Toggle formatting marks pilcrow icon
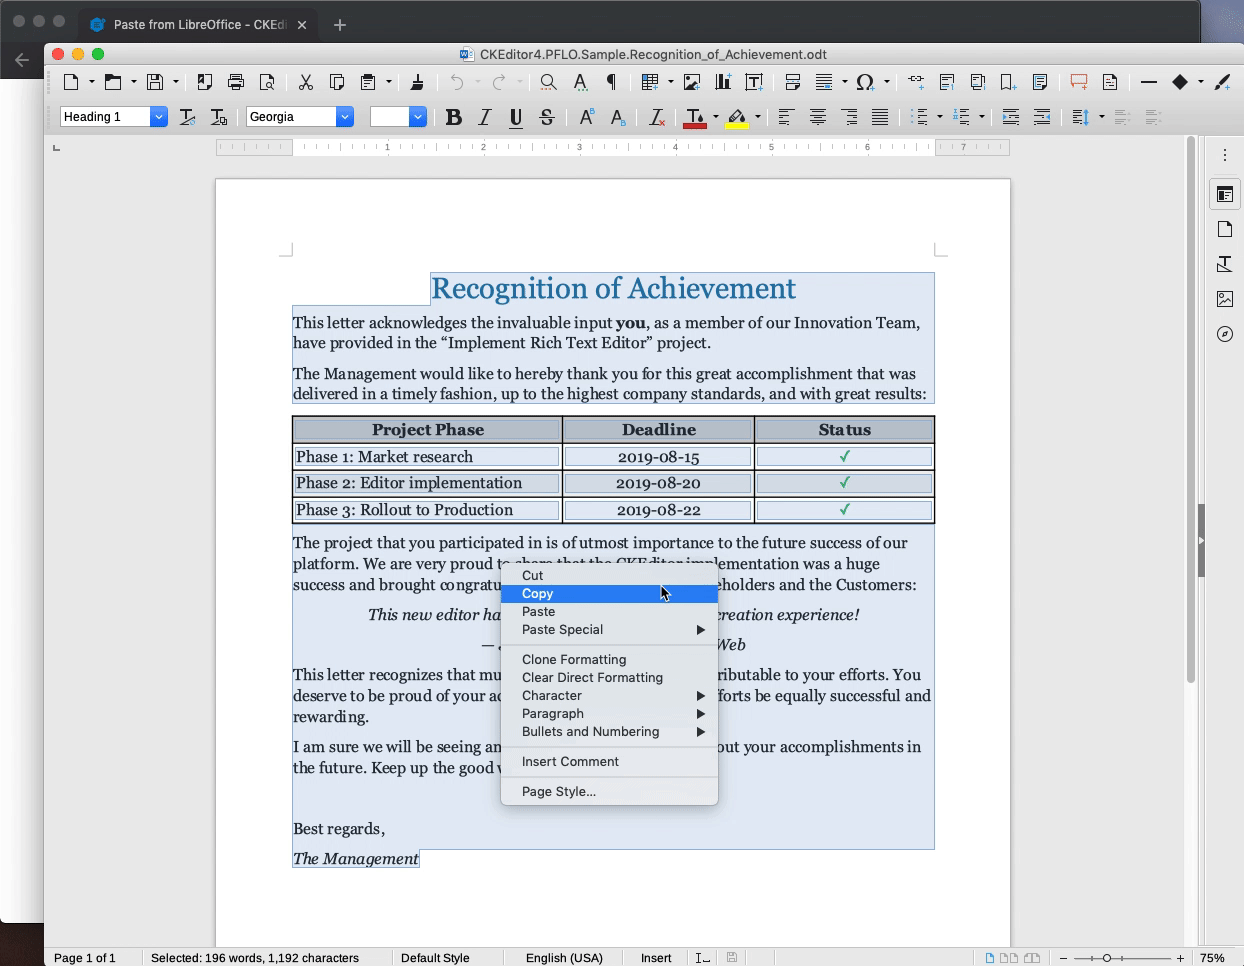This screenshot has height=966, width=1244. (611, 82)
